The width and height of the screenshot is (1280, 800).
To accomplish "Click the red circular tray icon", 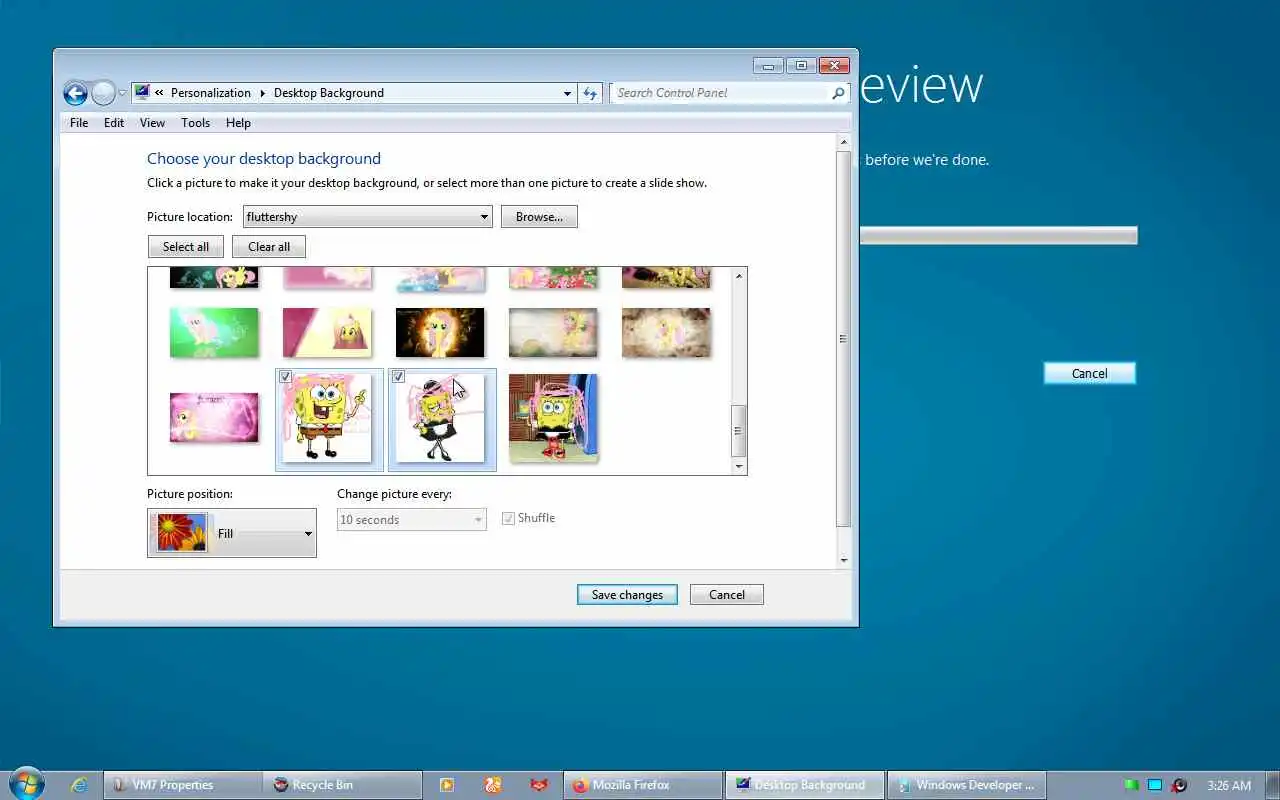I will click(x=1179, y=785).
